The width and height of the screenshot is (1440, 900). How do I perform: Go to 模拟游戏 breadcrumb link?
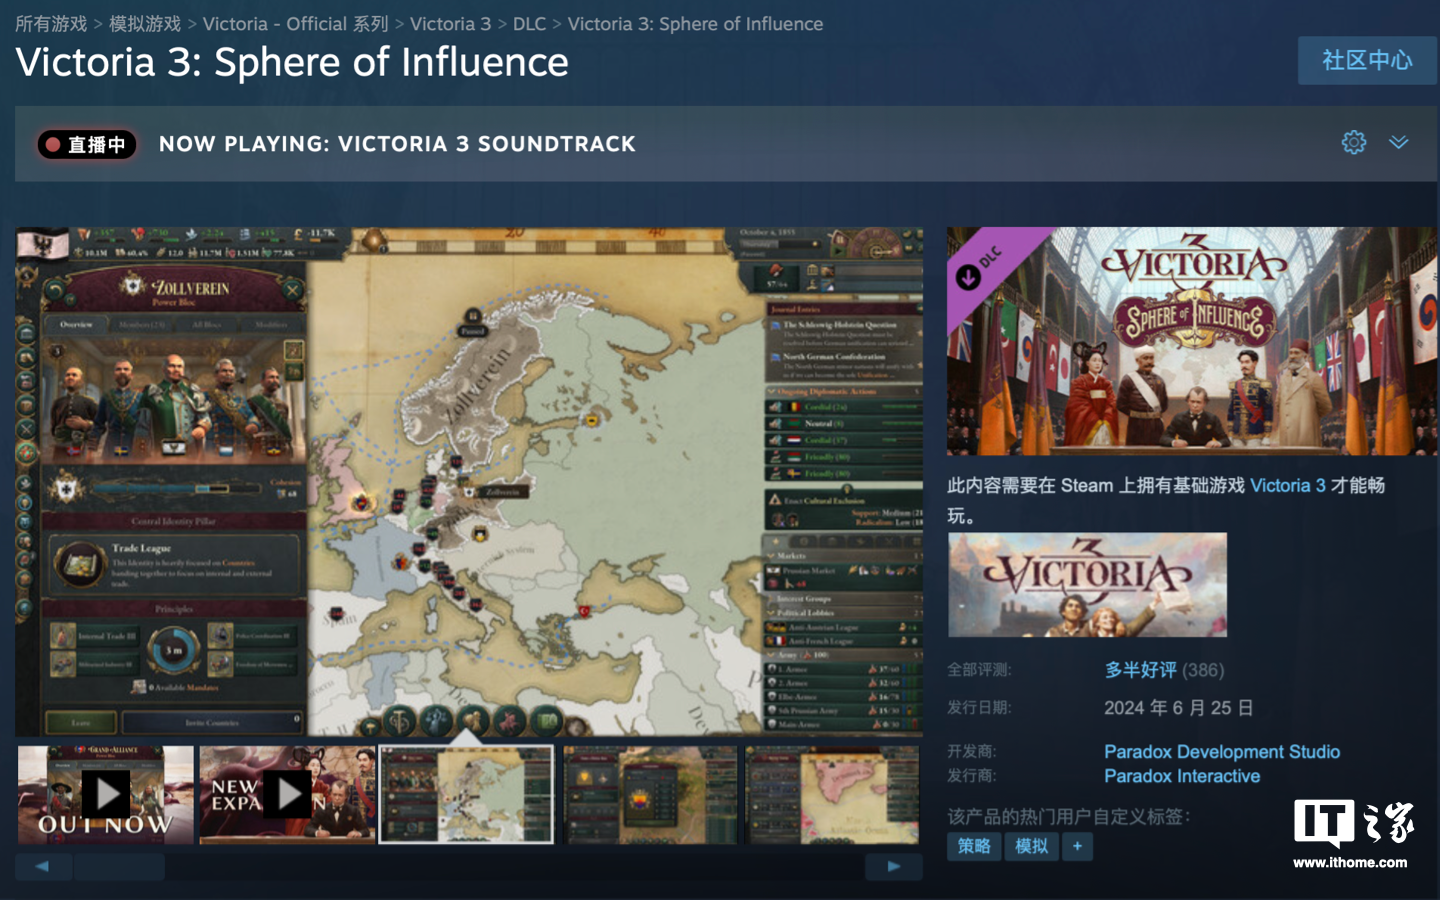pos(145,23)
